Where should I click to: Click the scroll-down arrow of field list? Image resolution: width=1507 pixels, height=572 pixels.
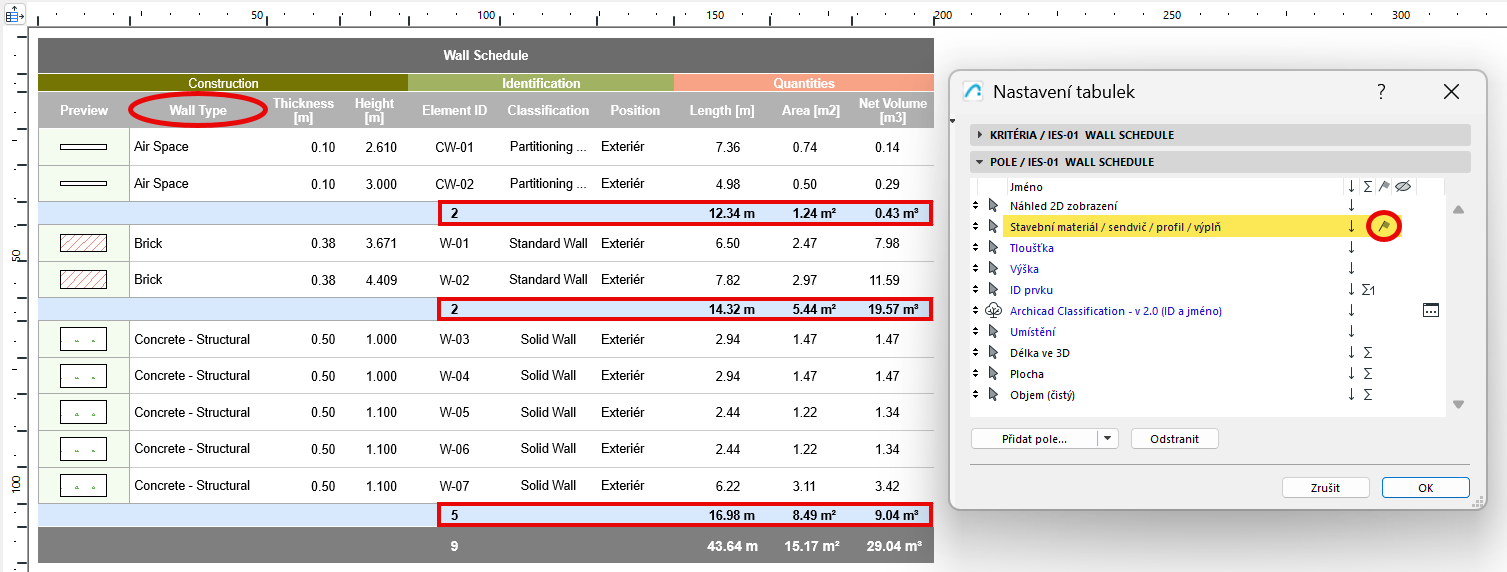point(1458,404)
